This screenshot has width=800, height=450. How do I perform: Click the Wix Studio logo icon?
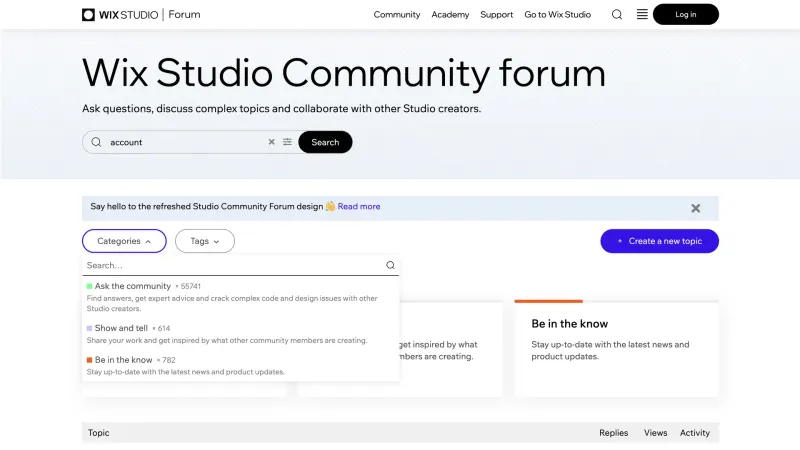pyautogui.click(x=88, y=15)
